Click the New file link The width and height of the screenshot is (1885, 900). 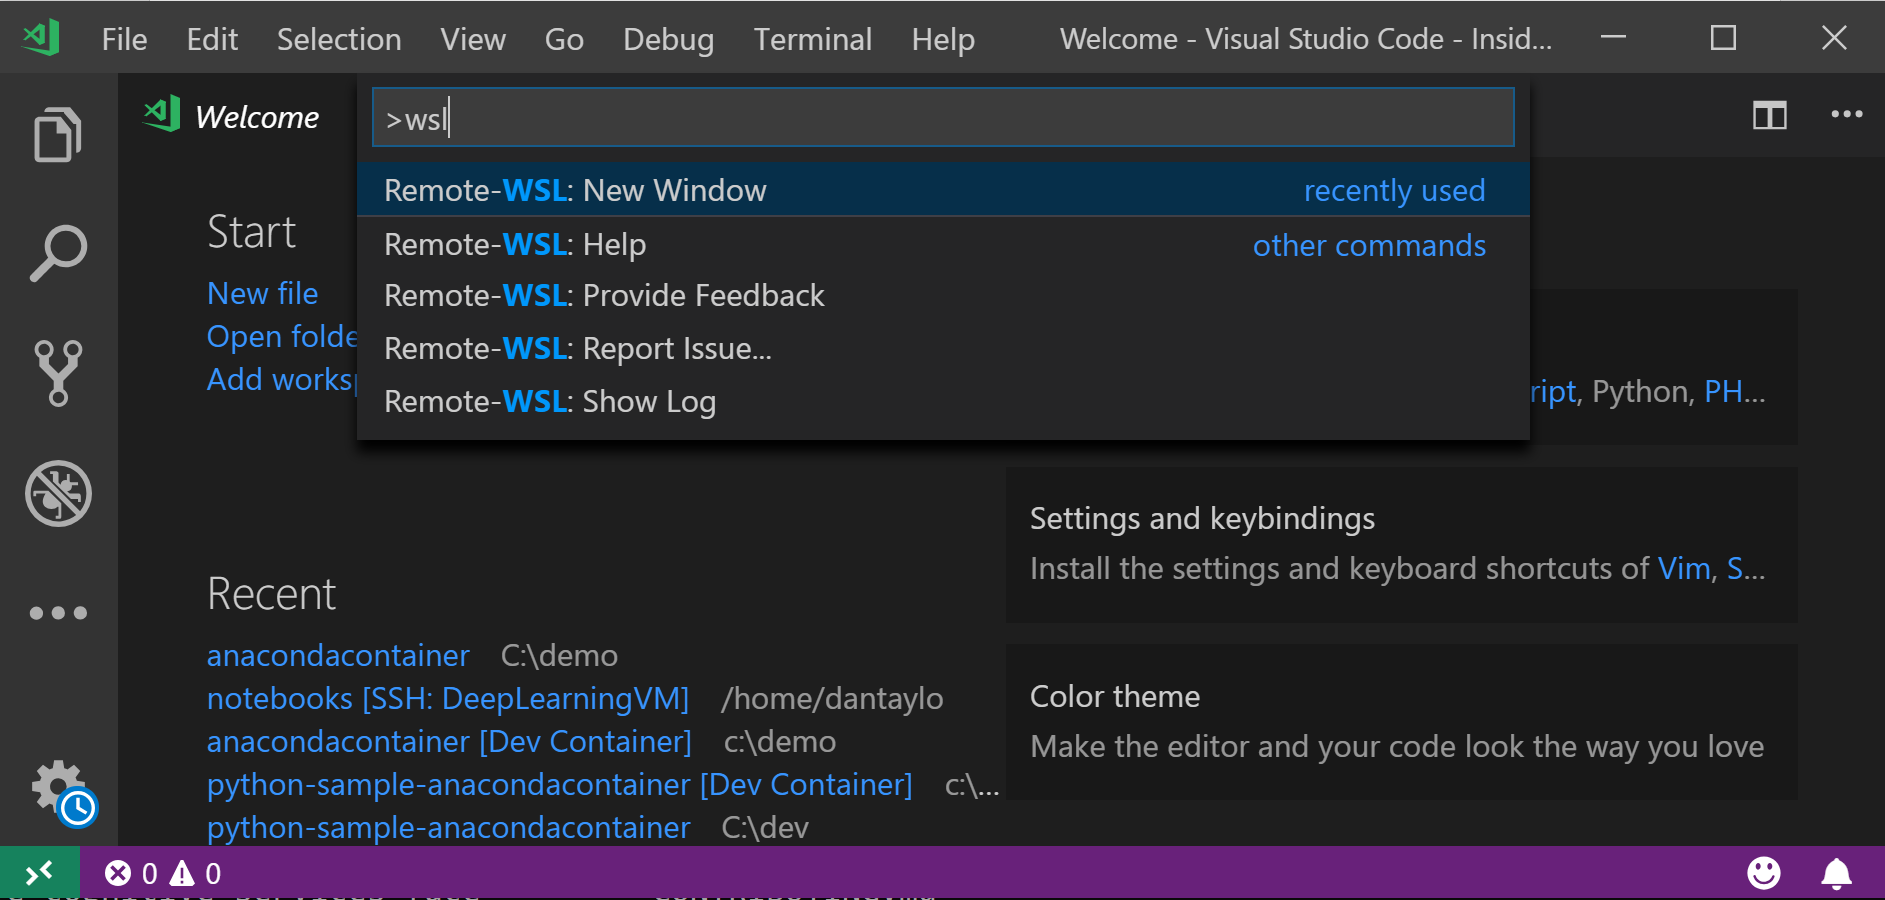262,293
